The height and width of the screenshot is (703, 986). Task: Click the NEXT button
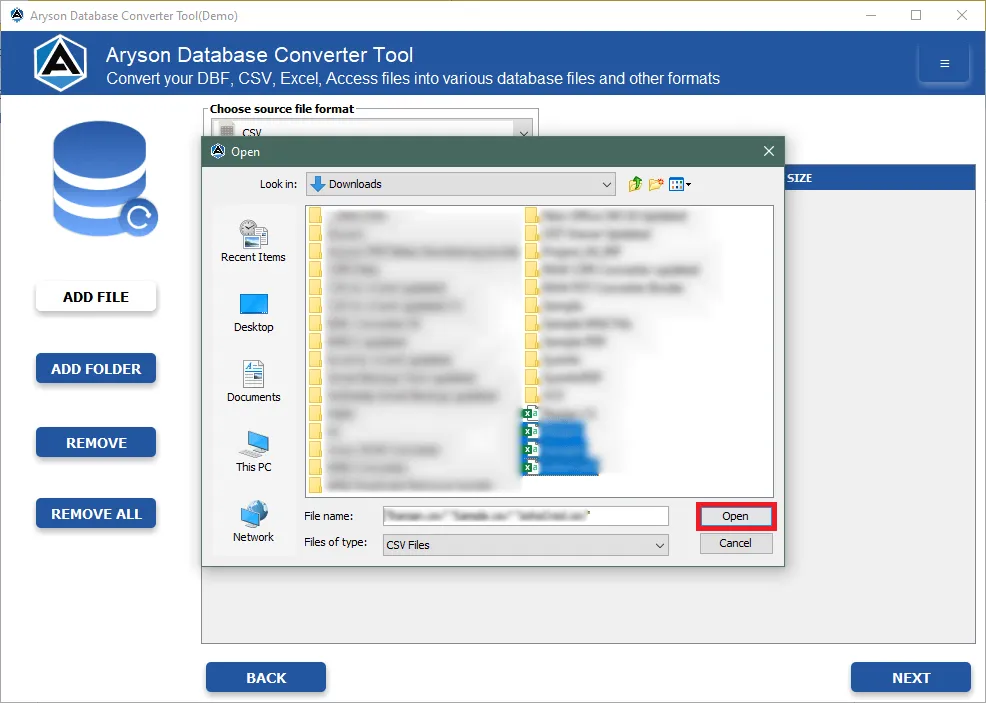pos(911,678)
